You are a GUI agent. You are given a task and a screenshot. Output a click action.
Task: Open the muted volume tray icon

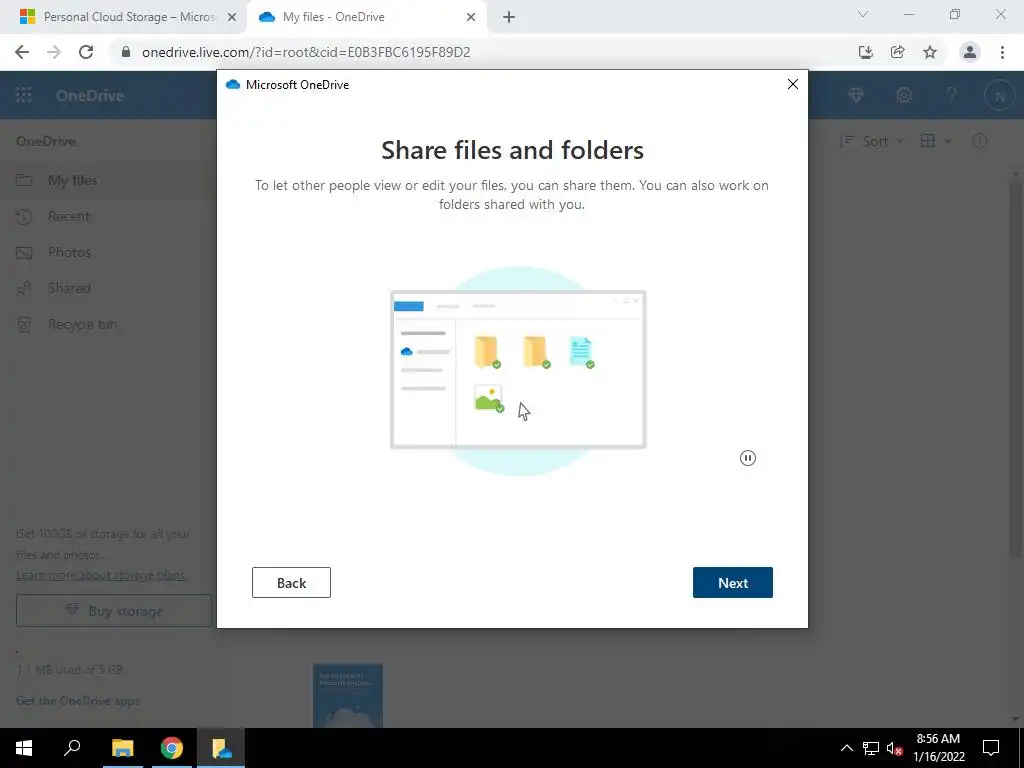894,748
